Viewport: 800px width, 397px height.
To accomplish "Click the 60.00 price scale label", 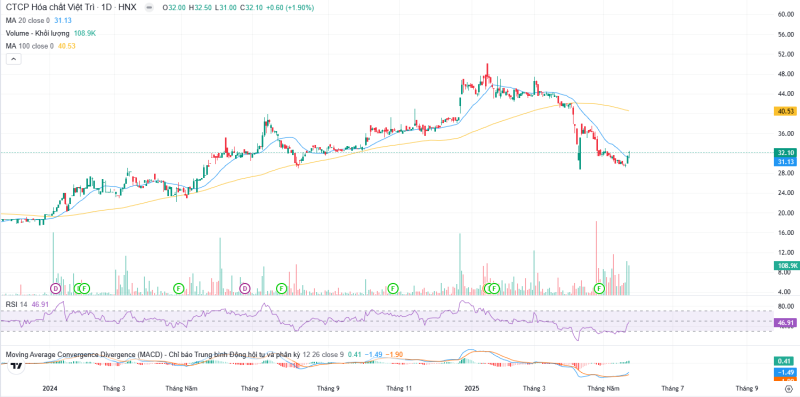I will pos(785,14).
